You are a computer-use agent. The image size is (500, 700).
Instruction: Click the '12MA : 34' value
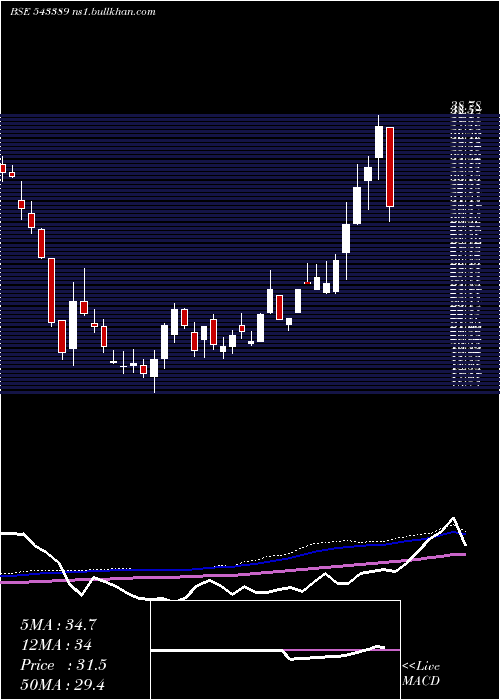56,645
